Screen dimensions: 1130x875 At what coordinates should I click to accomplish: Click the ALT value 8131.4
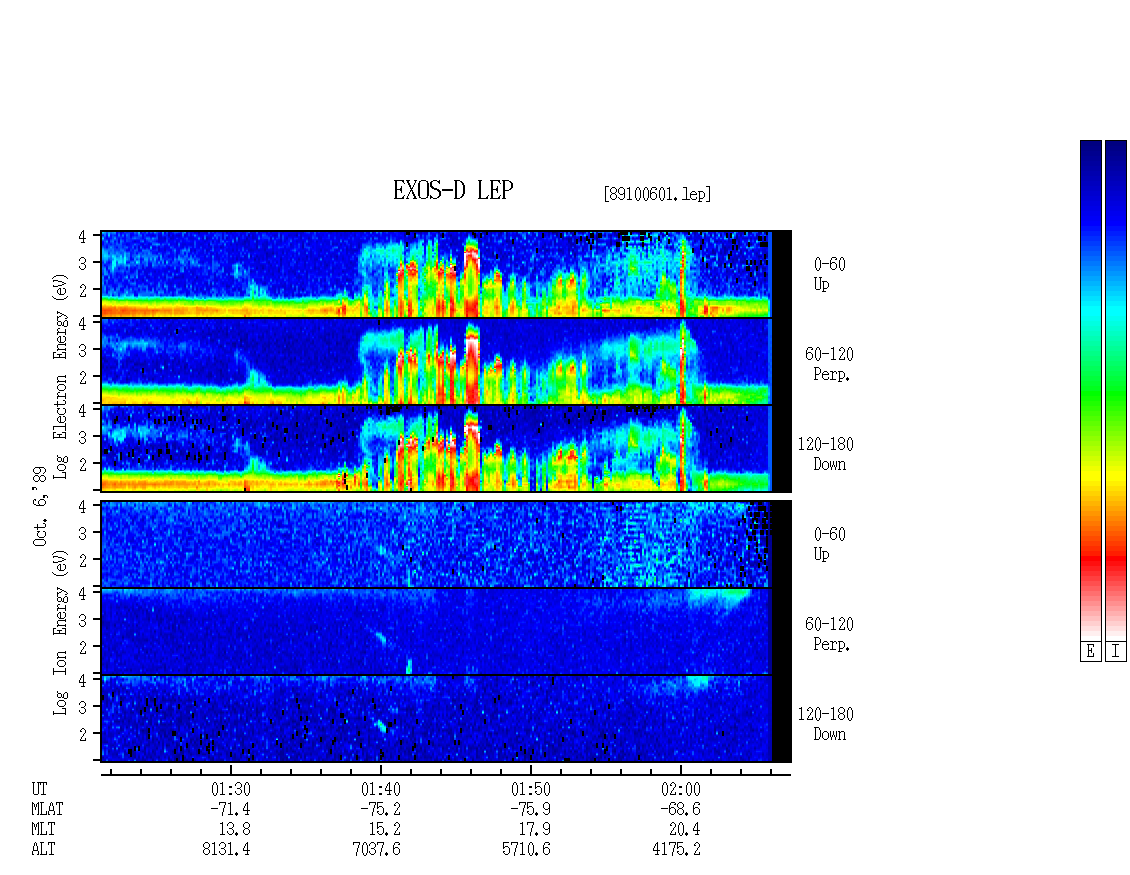(x=226, y=850)
